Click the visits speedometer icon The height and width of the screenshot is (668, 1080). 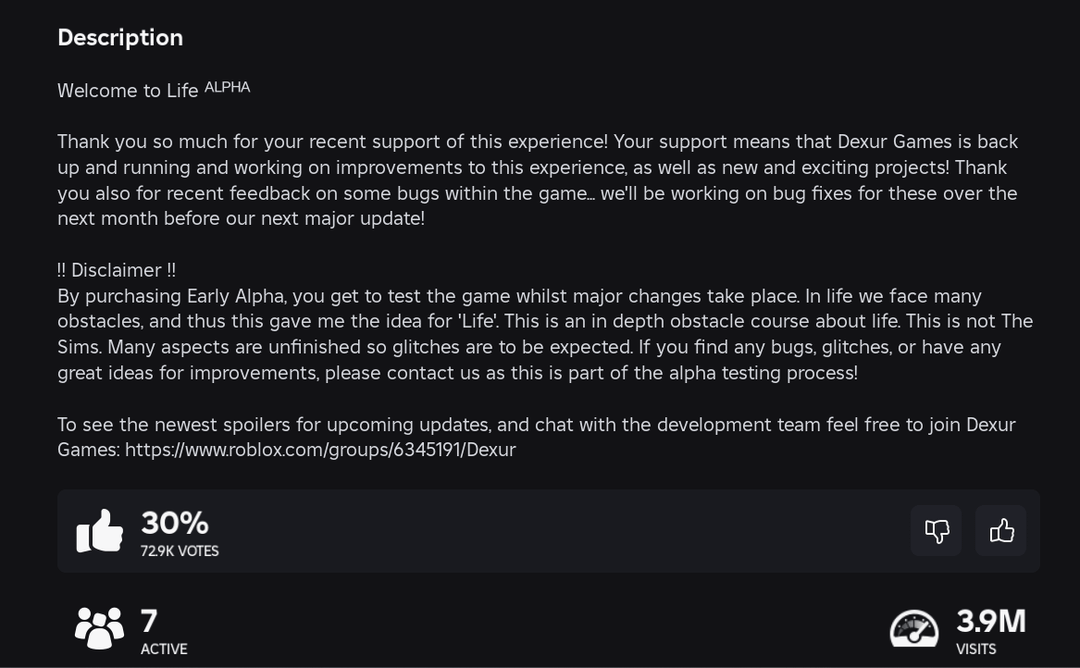click(x=914, y=628)
